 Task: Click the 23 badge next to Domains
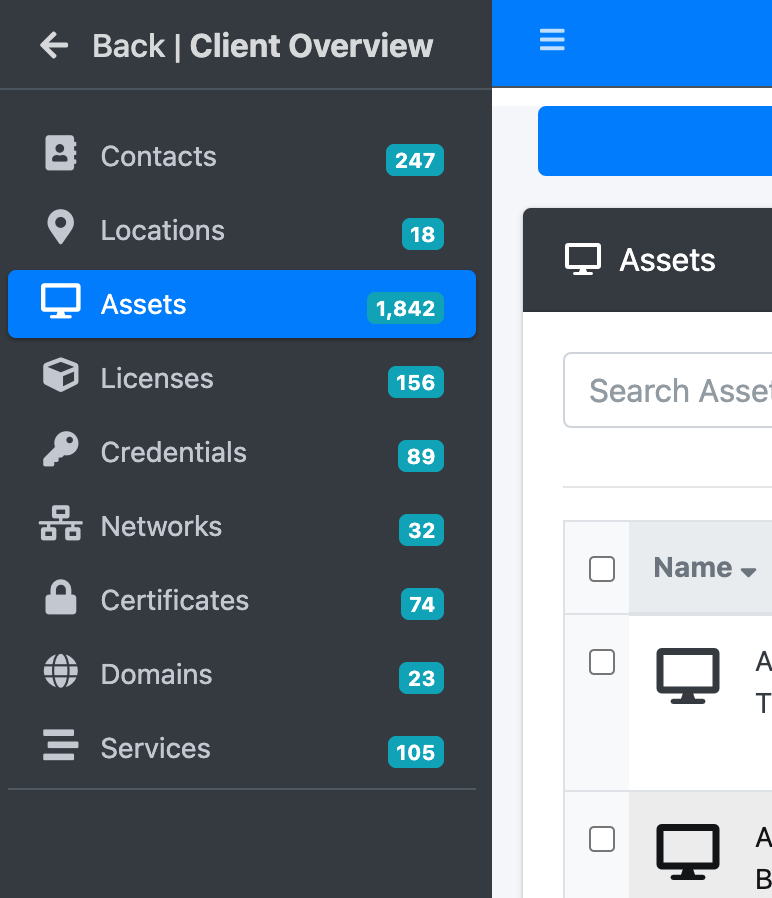point(422,678)
